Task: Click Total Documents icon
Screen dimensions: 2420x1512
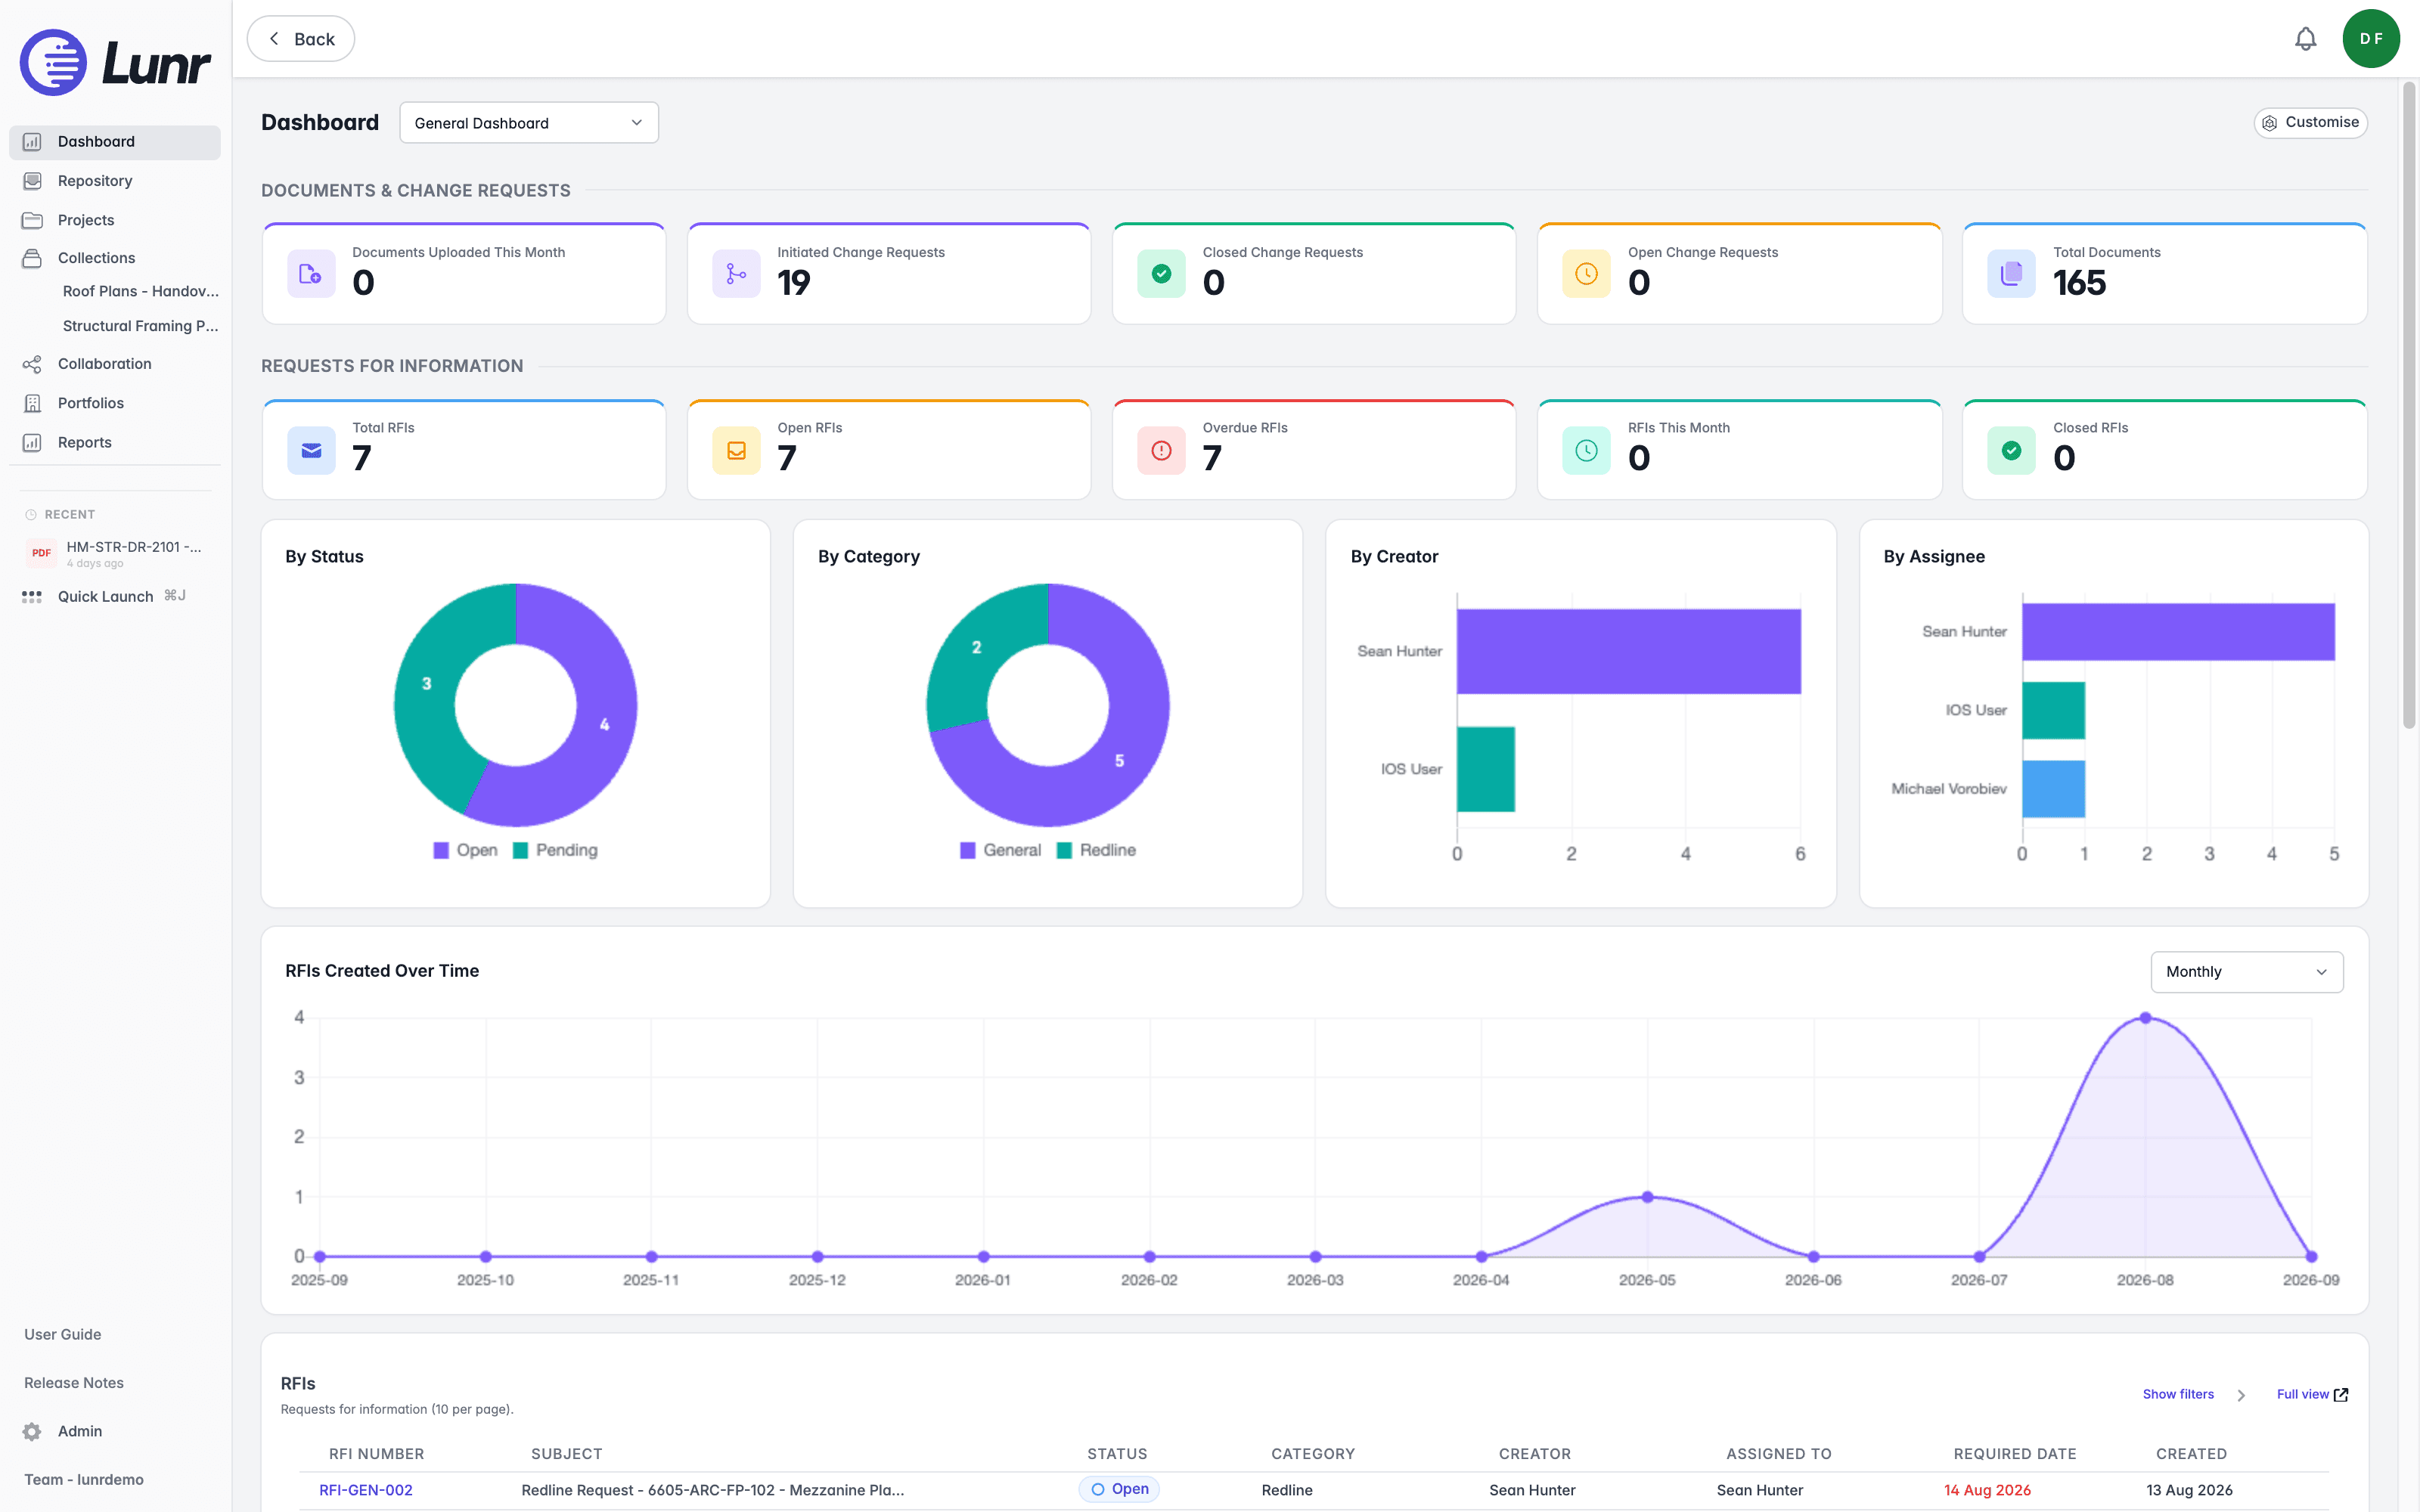Action: [2011, 274]
